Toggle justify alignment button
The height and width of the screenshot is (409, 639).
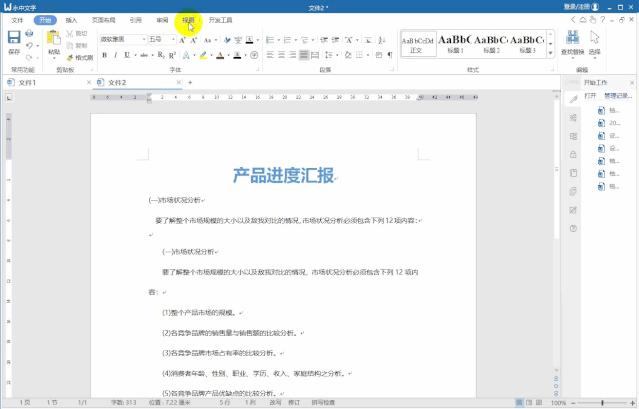[x=304, y=55]
